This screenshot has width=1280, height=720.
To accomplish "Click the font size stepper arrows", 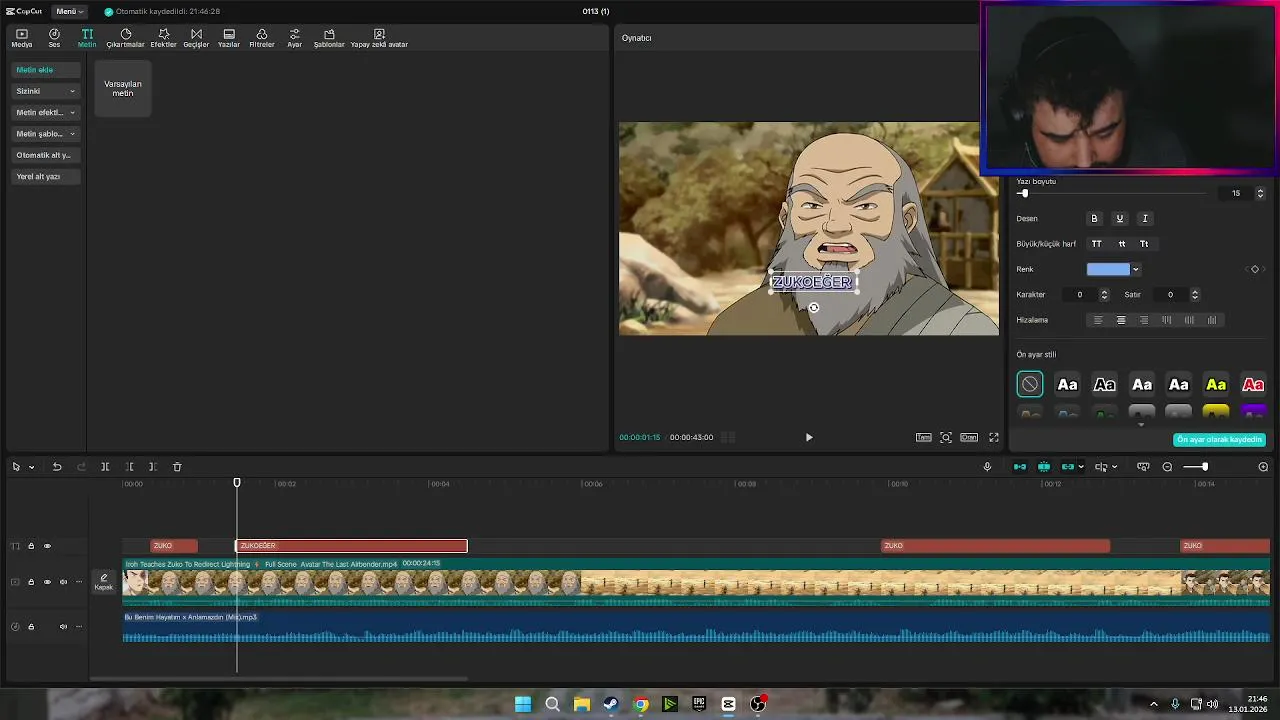I will (1260, 193).
